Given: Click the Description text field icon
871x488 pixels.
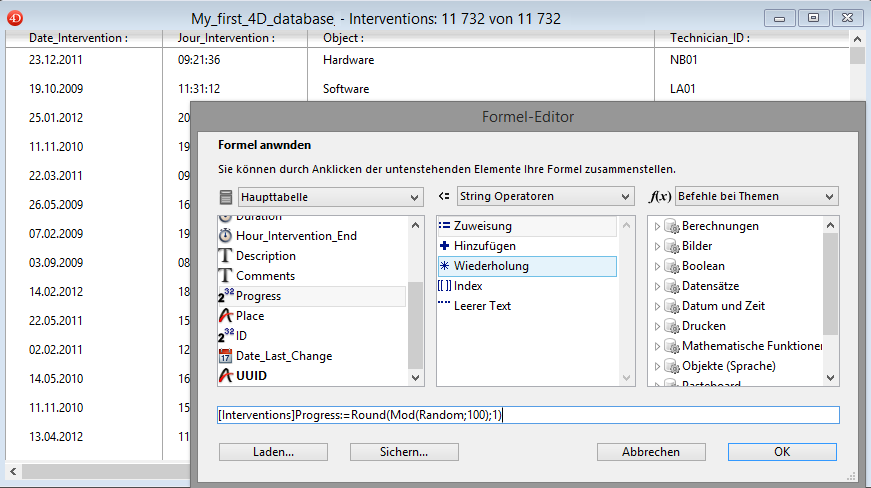Looking at the screenshot, I should point(225,256).
